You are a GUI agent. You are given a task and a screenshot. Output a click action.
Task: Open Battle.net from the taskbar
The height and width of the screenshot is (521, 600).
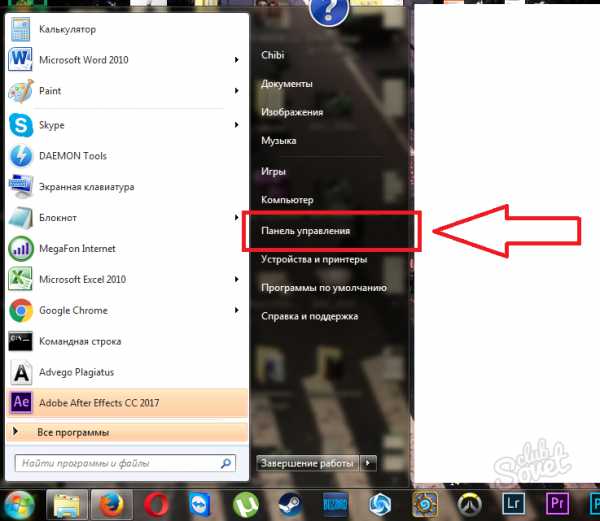(x=335, y=505)
